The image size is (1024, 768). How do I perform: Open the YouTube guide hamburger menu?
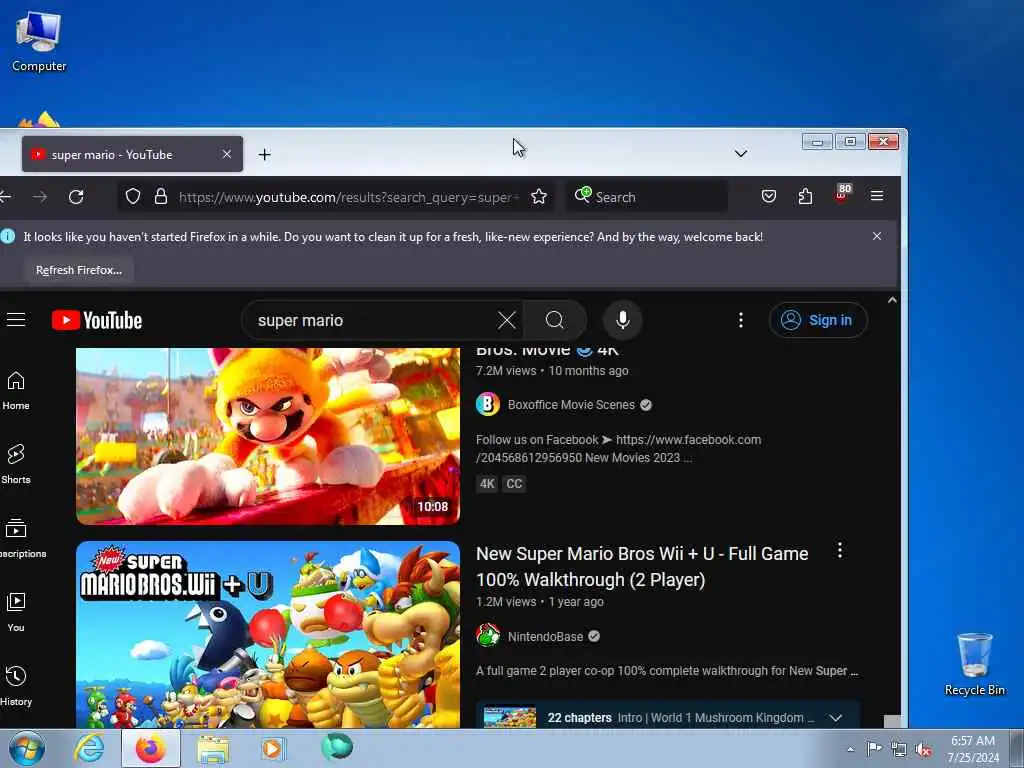(x=16, y=319)
